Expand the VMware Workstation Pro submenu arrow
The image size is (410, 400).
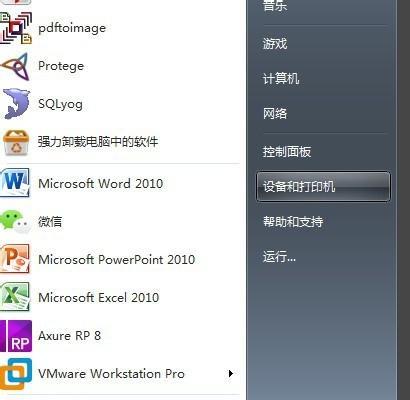(230, 374)
